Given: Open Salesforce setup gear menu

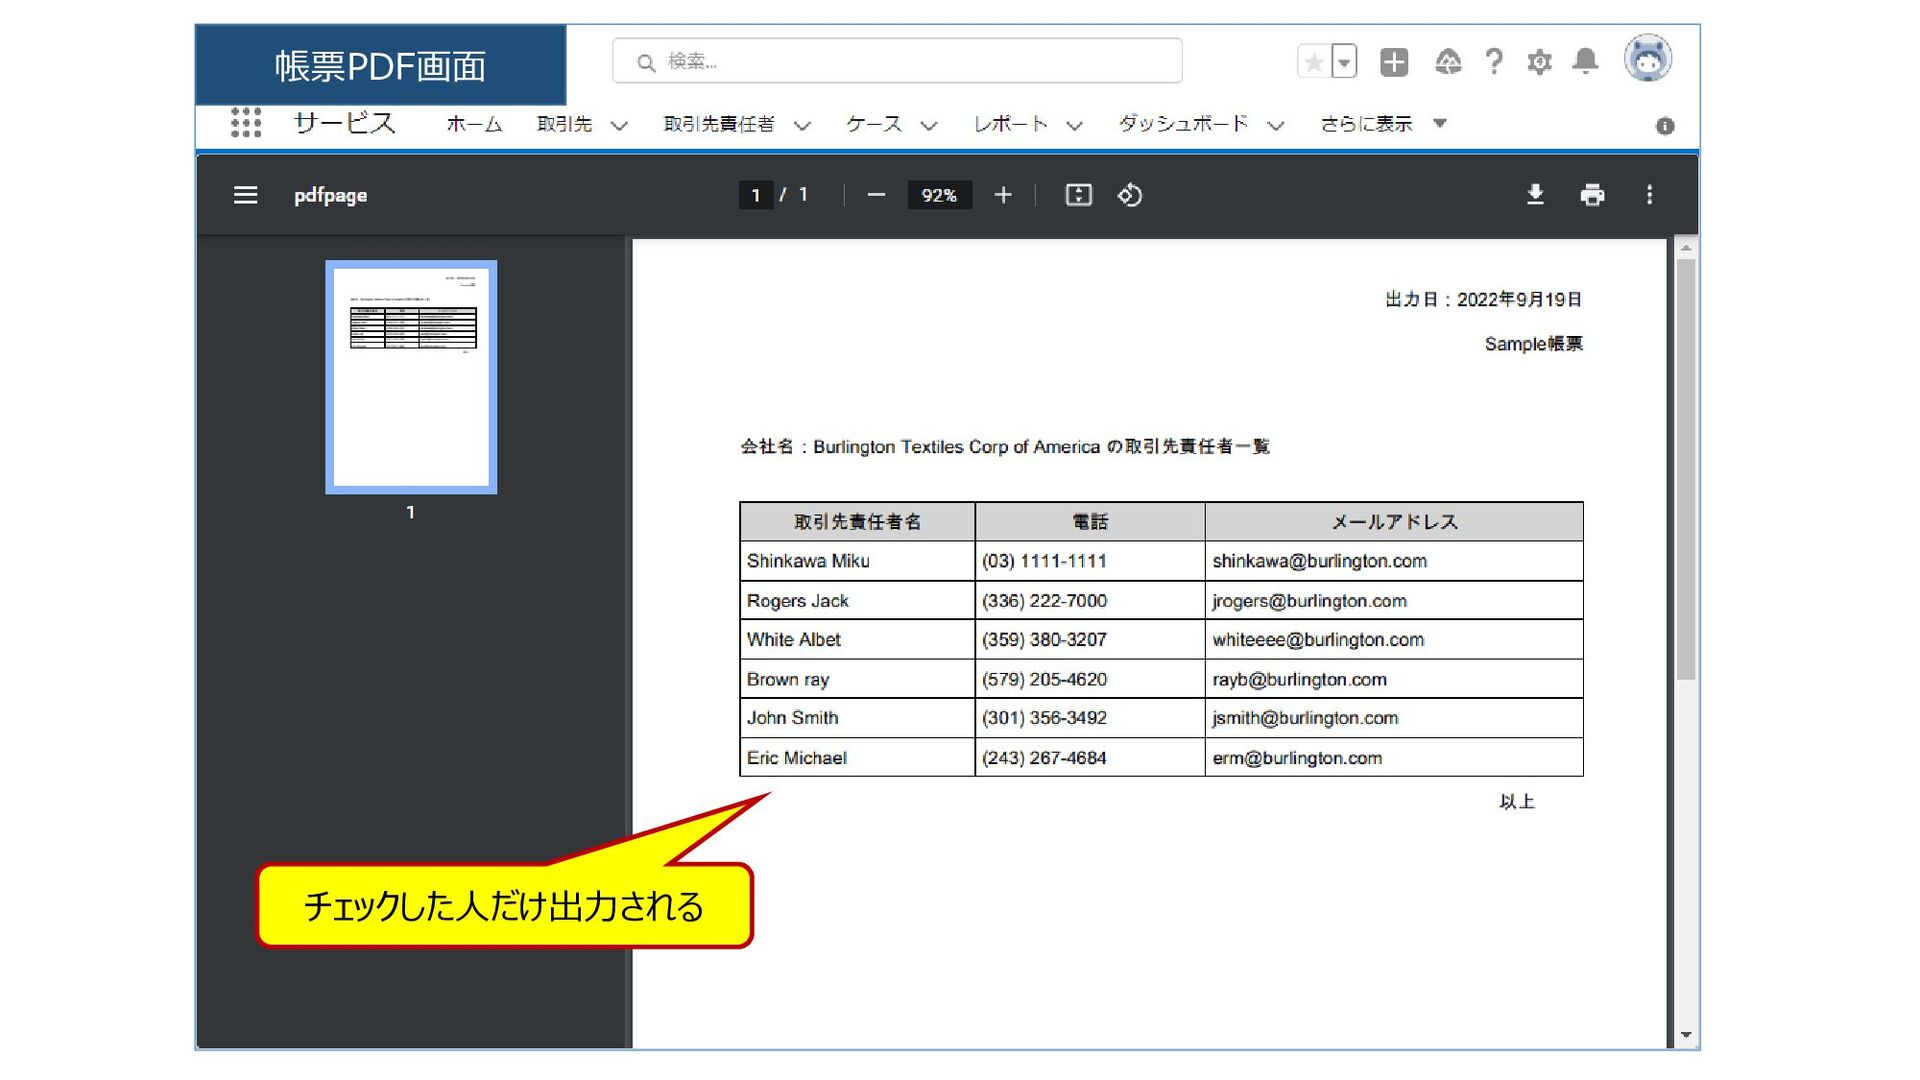Looking at the screenshot, I should [1539, 62].
